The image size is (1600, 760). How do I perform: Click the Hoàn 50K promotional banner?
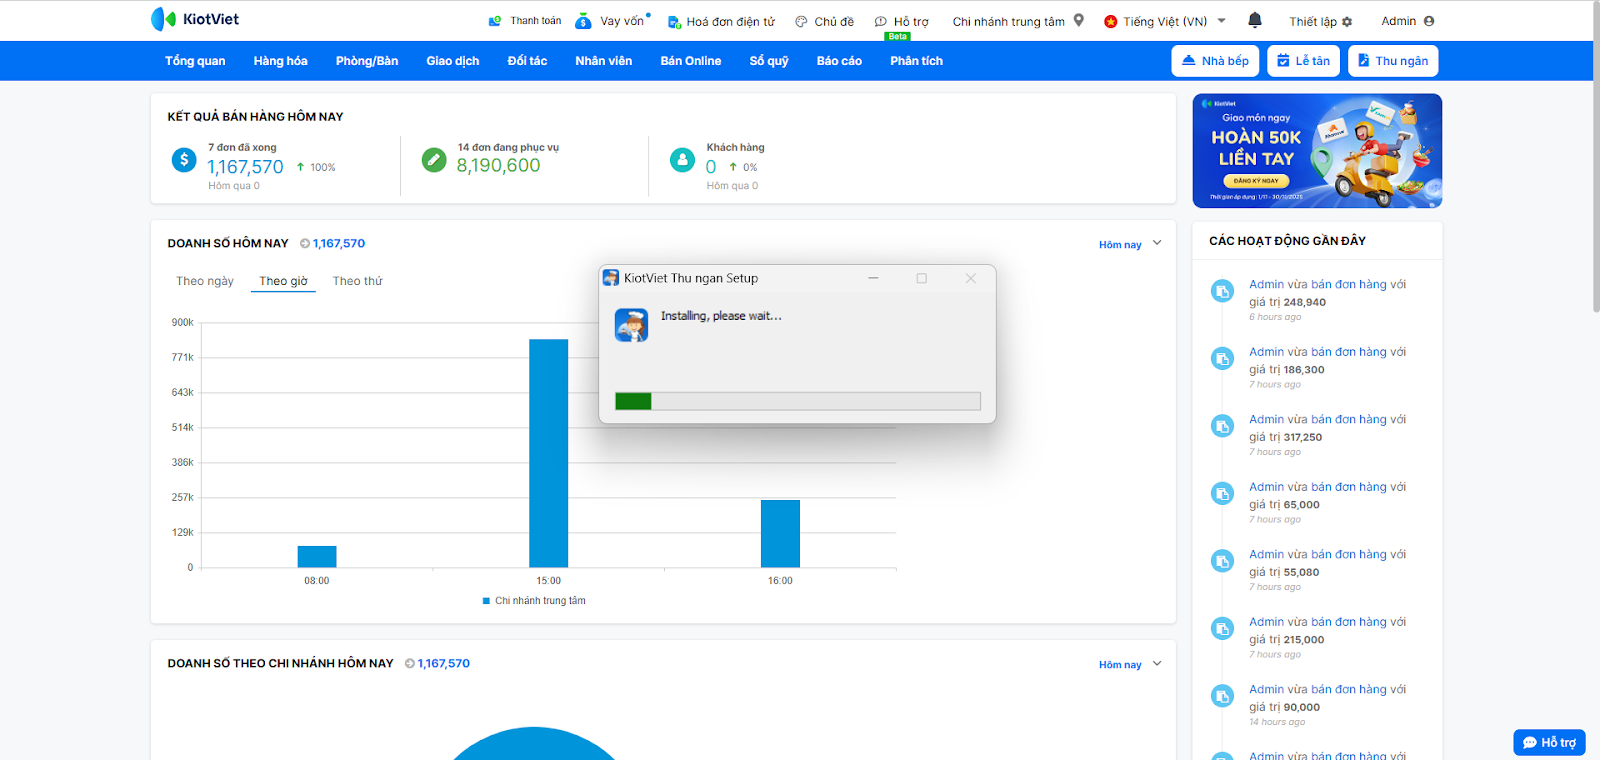point(1317,151)
